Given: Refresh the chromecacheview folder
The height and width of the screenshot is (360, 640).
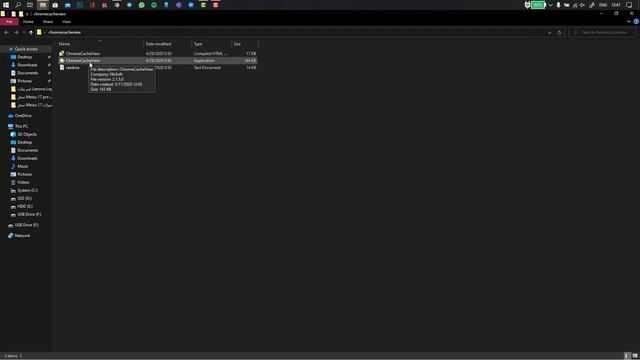Looking at the screenshot, I should coord(560,32).
